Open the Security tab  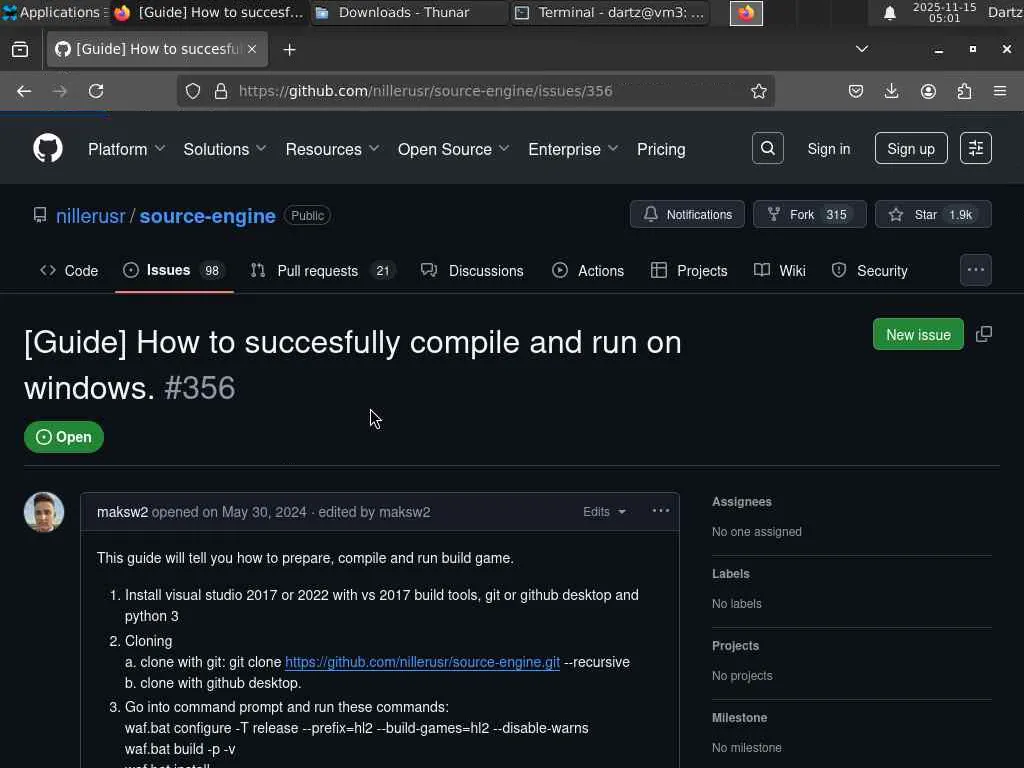(x=870, y=270)
